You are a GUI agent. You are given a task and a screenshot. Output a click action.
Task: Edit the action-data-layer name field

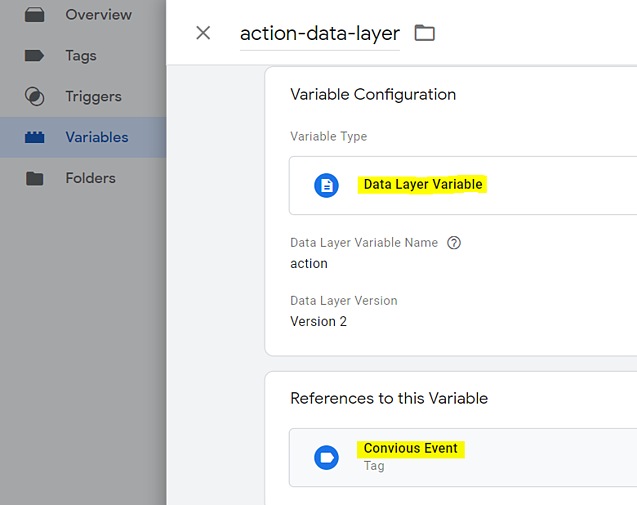point(319,34)
